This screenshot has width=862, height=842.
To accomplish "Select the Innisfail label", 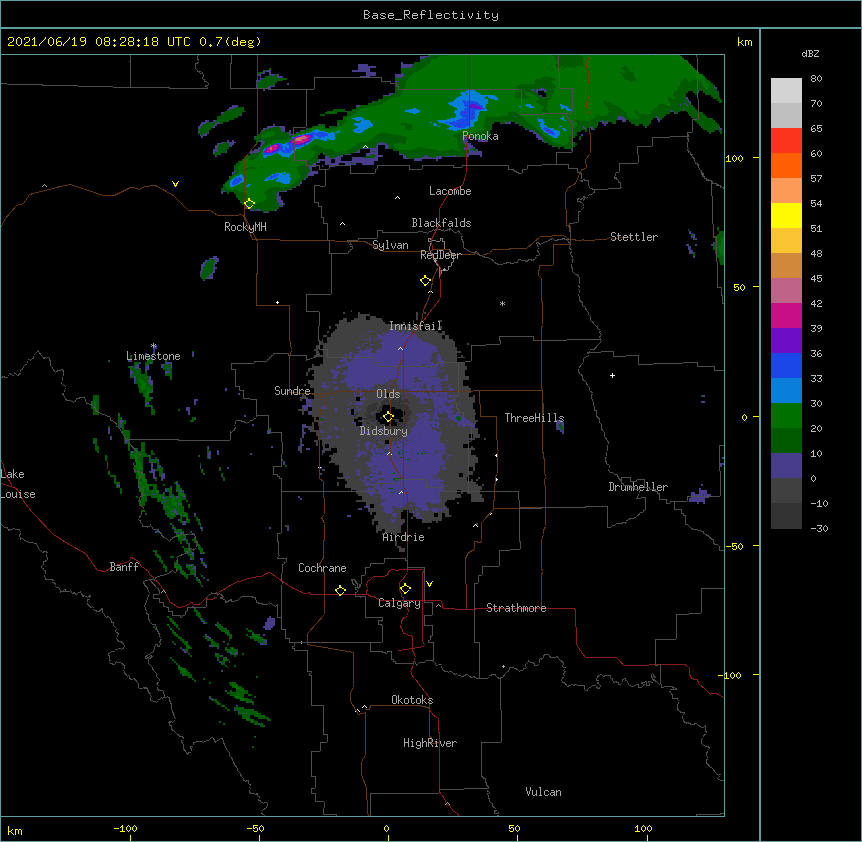I will 416,326.
